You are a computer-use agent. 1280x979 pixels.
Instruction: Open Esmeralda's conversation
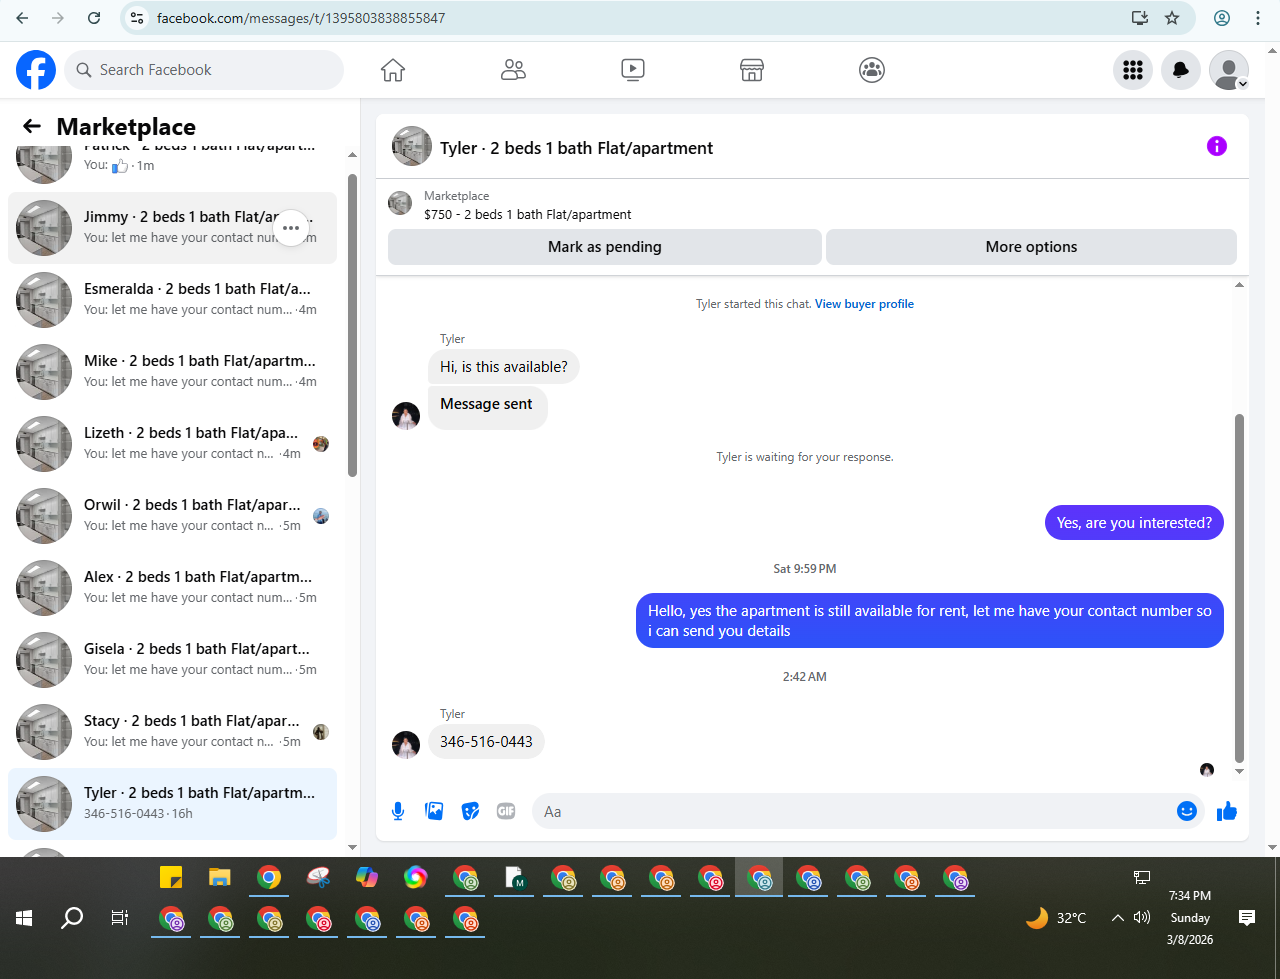pyautogui.click(x=172, y=300)
